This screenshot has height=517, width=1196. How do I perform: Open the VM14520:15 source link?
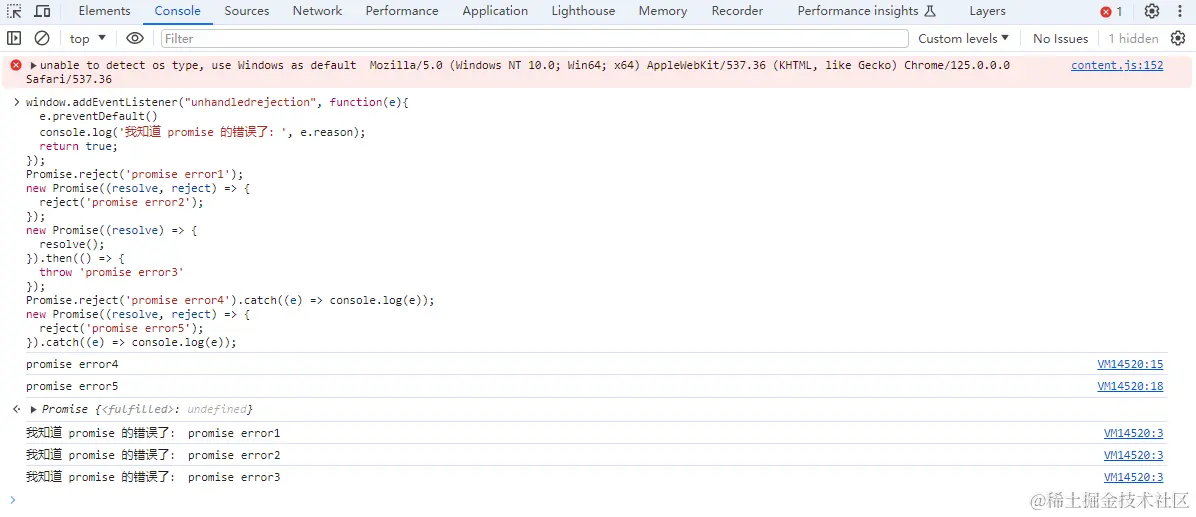click(1130, 364)
